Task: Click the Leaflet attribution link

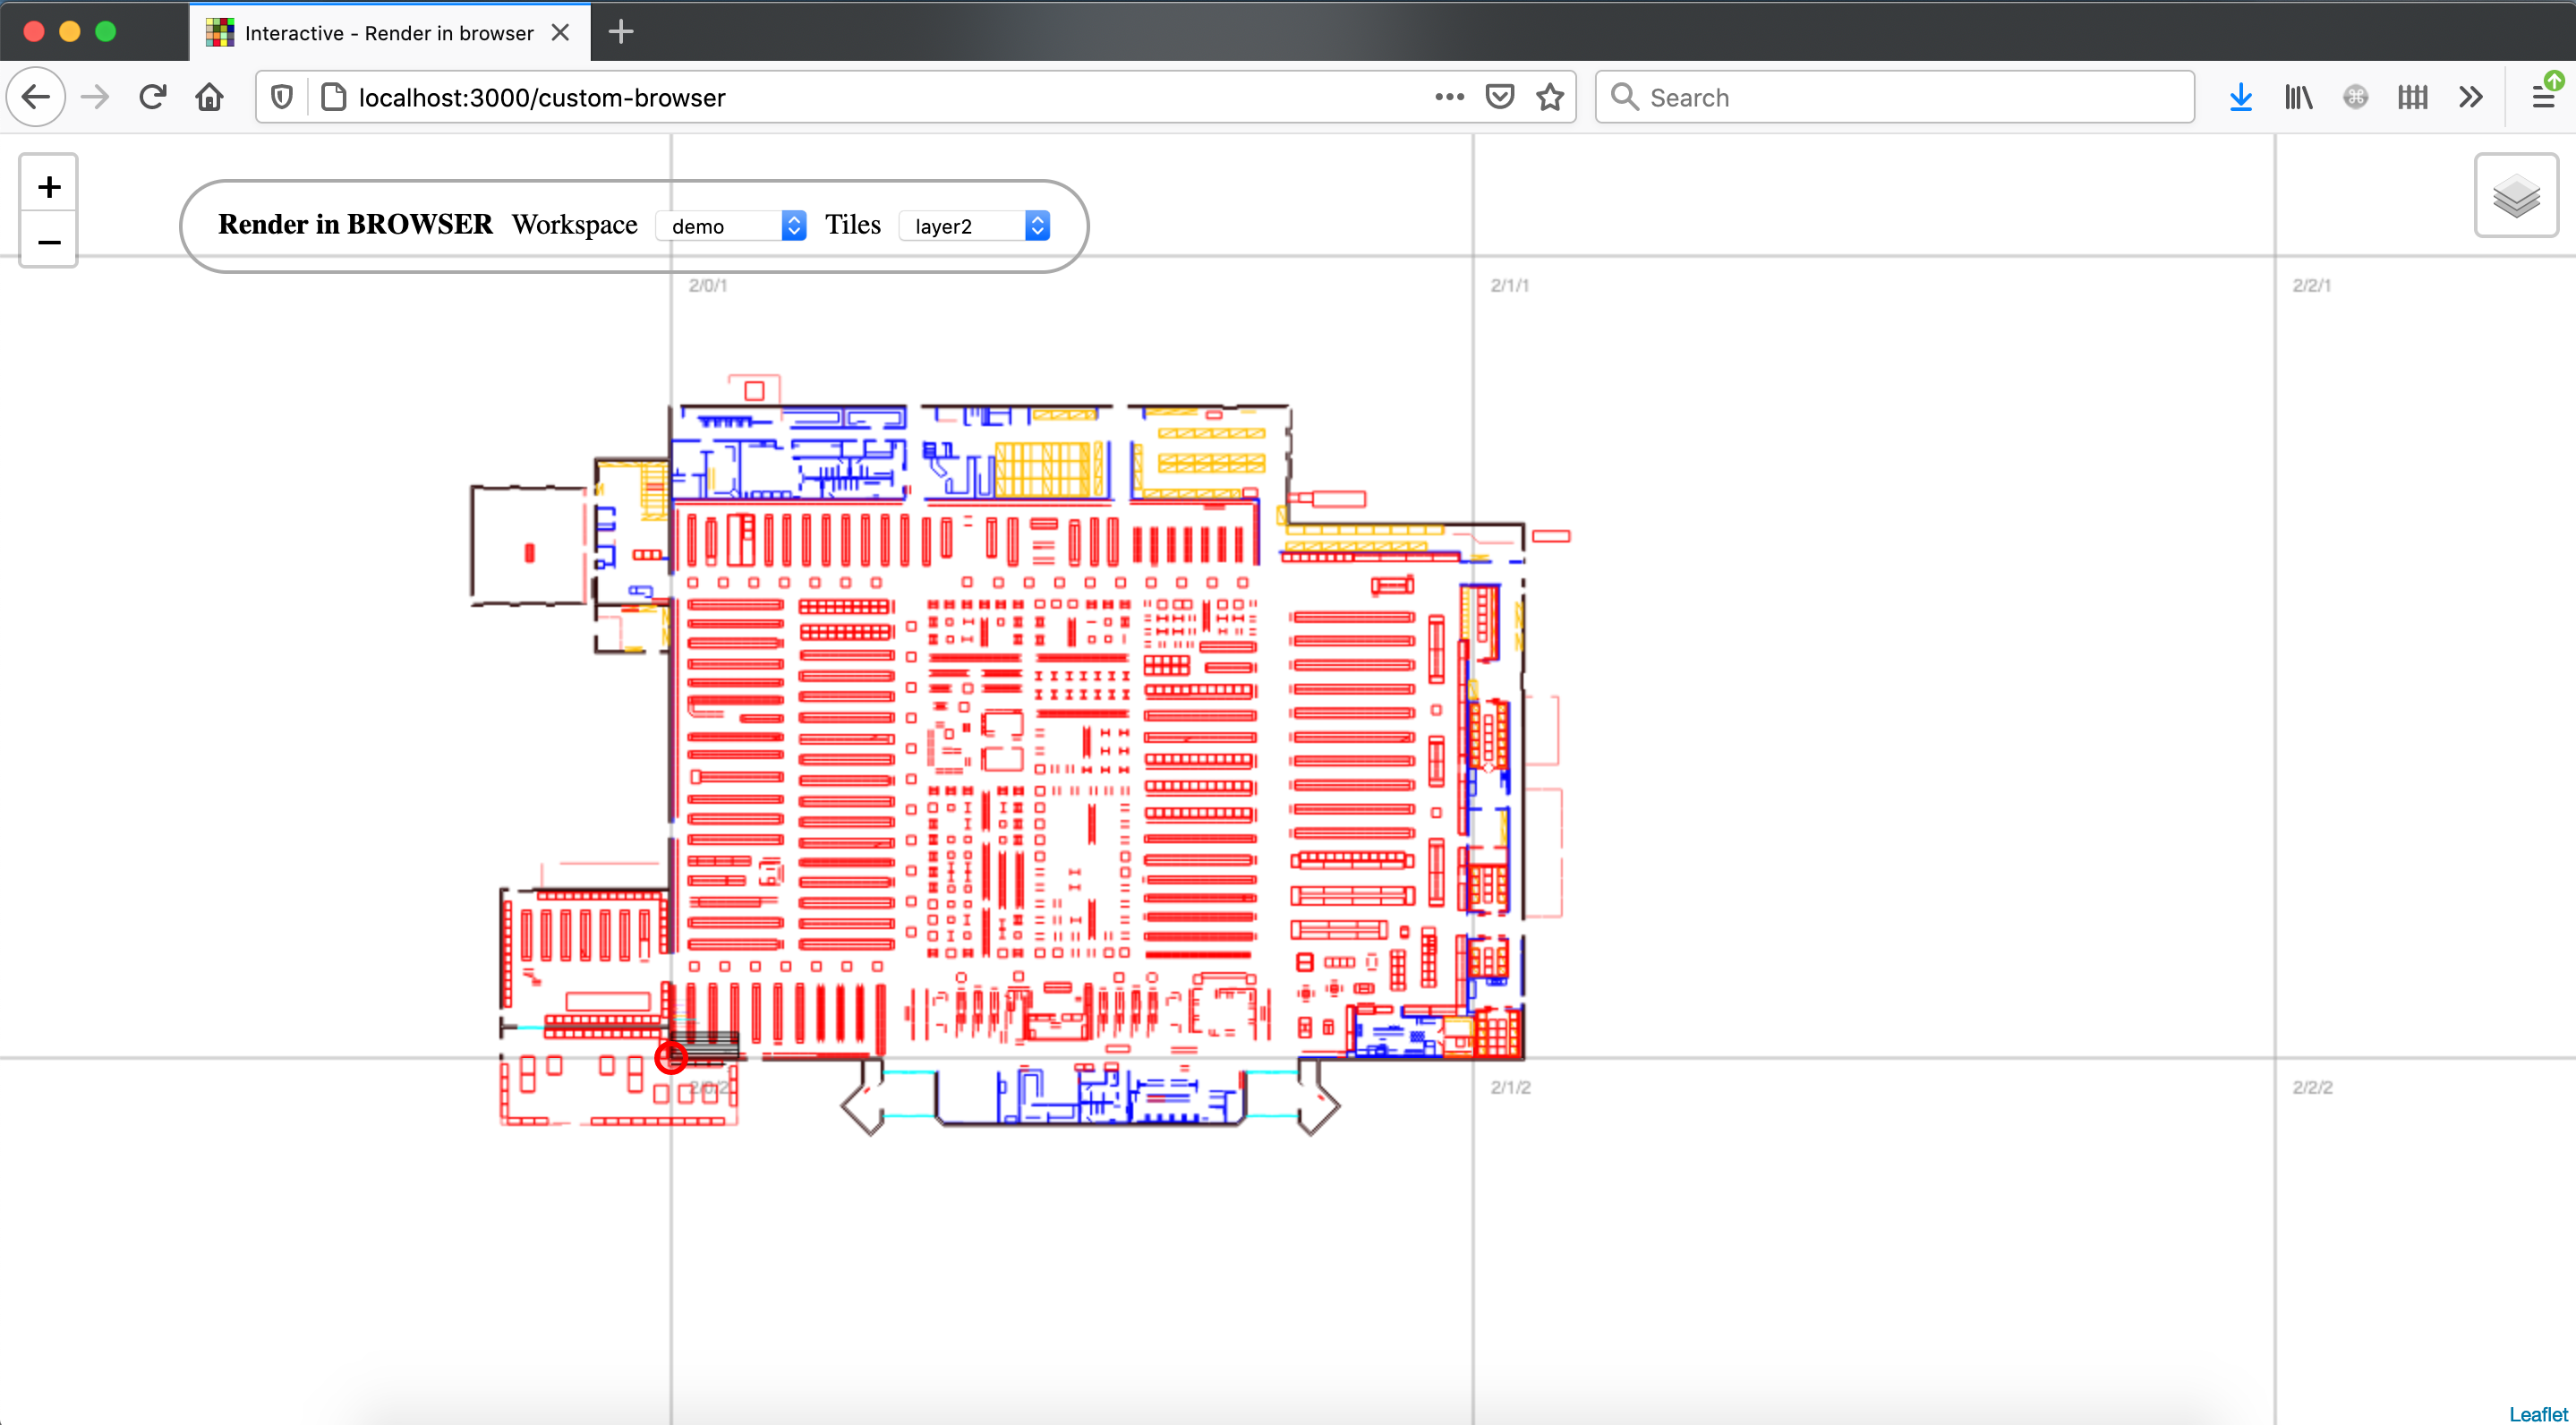Action: tap(2537, 1413)
